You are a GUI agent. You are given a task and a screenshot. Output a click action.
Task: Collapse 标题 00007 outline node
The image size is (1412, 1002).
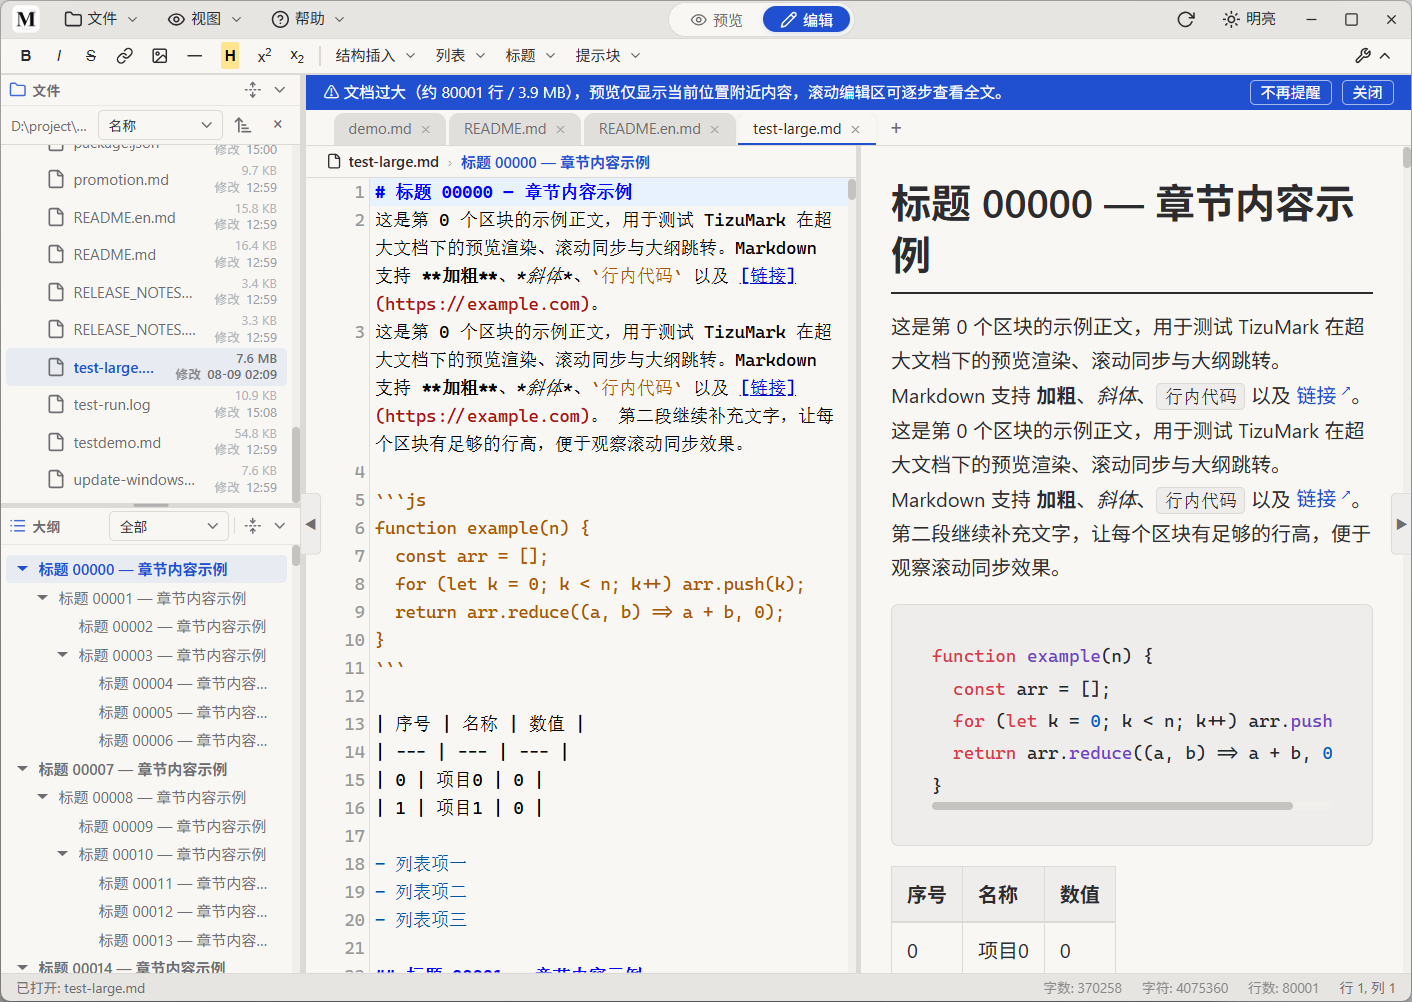(x=23, y=769)
